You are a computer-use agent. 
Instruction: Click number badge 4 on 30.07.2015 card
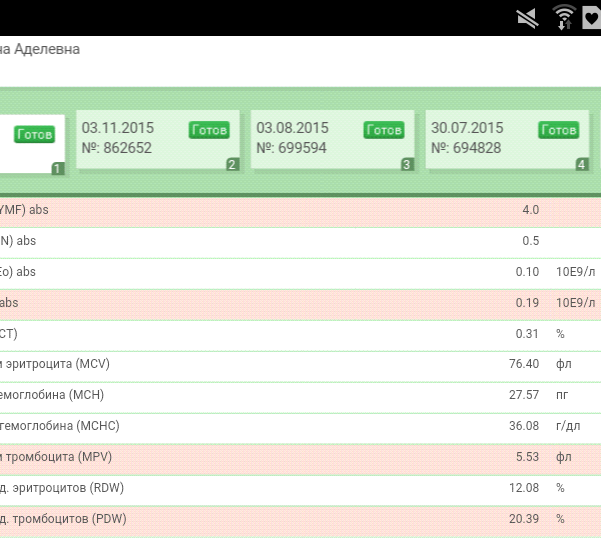[x=582, y=164]
